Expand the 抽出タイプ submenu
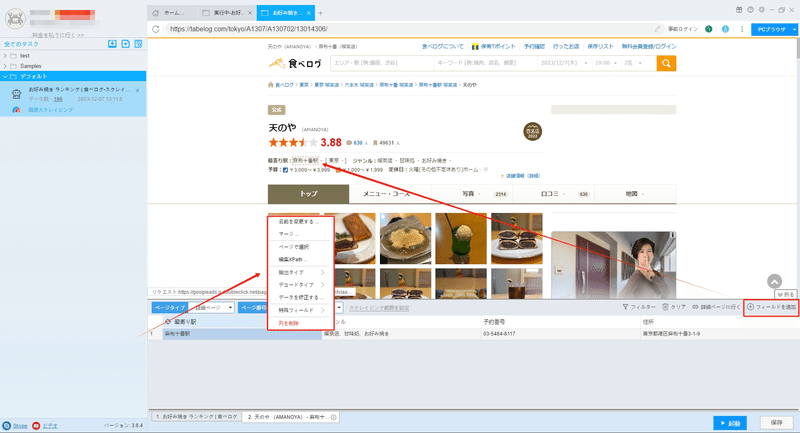Screen dimensions: 800x433 301,272
